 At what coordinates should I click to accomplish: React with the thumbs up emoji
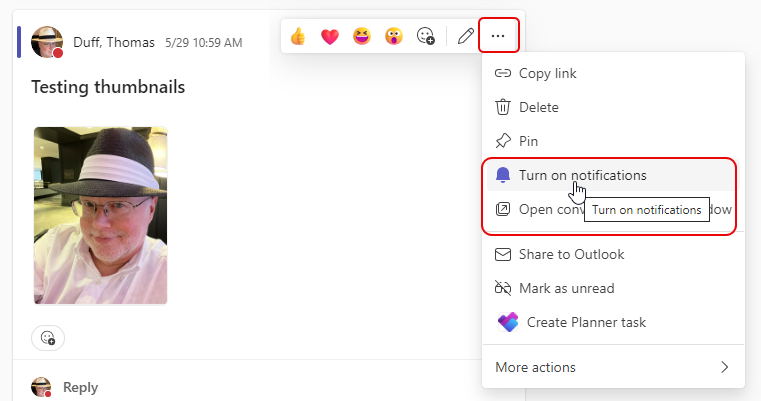pos(298,37)
